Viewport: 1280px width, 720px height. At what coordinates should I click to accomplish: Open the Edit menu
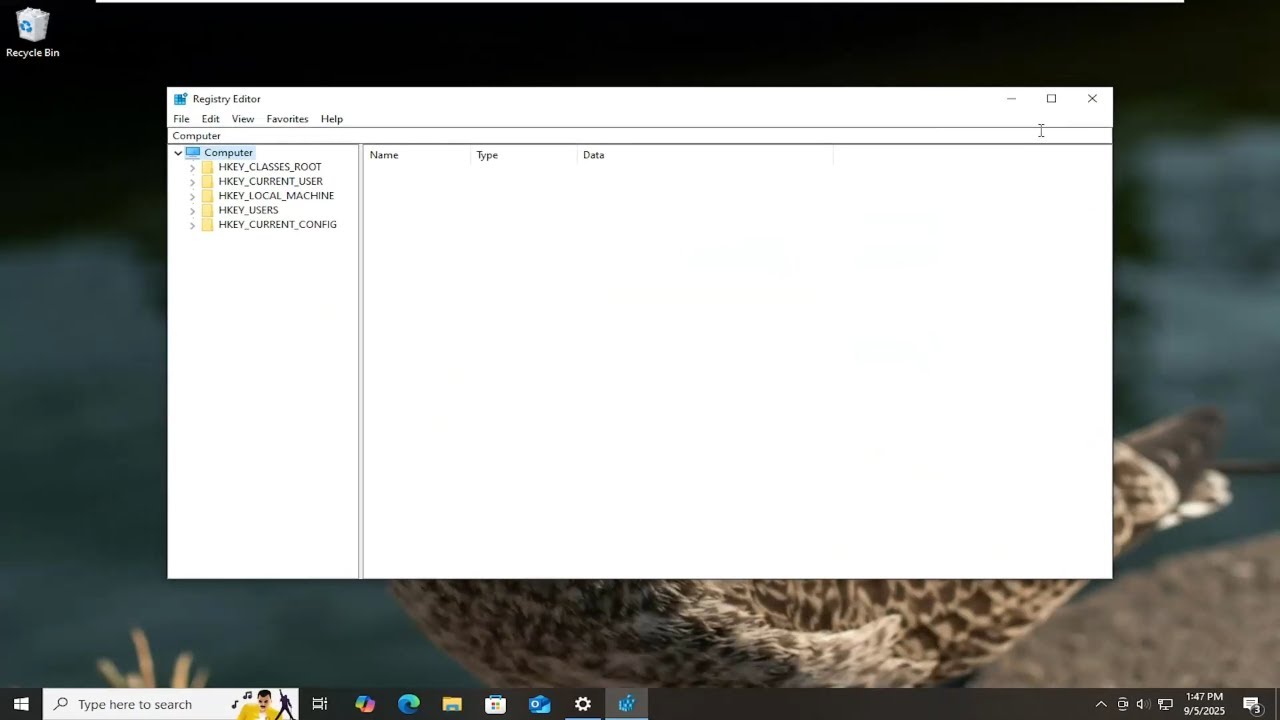210,119
